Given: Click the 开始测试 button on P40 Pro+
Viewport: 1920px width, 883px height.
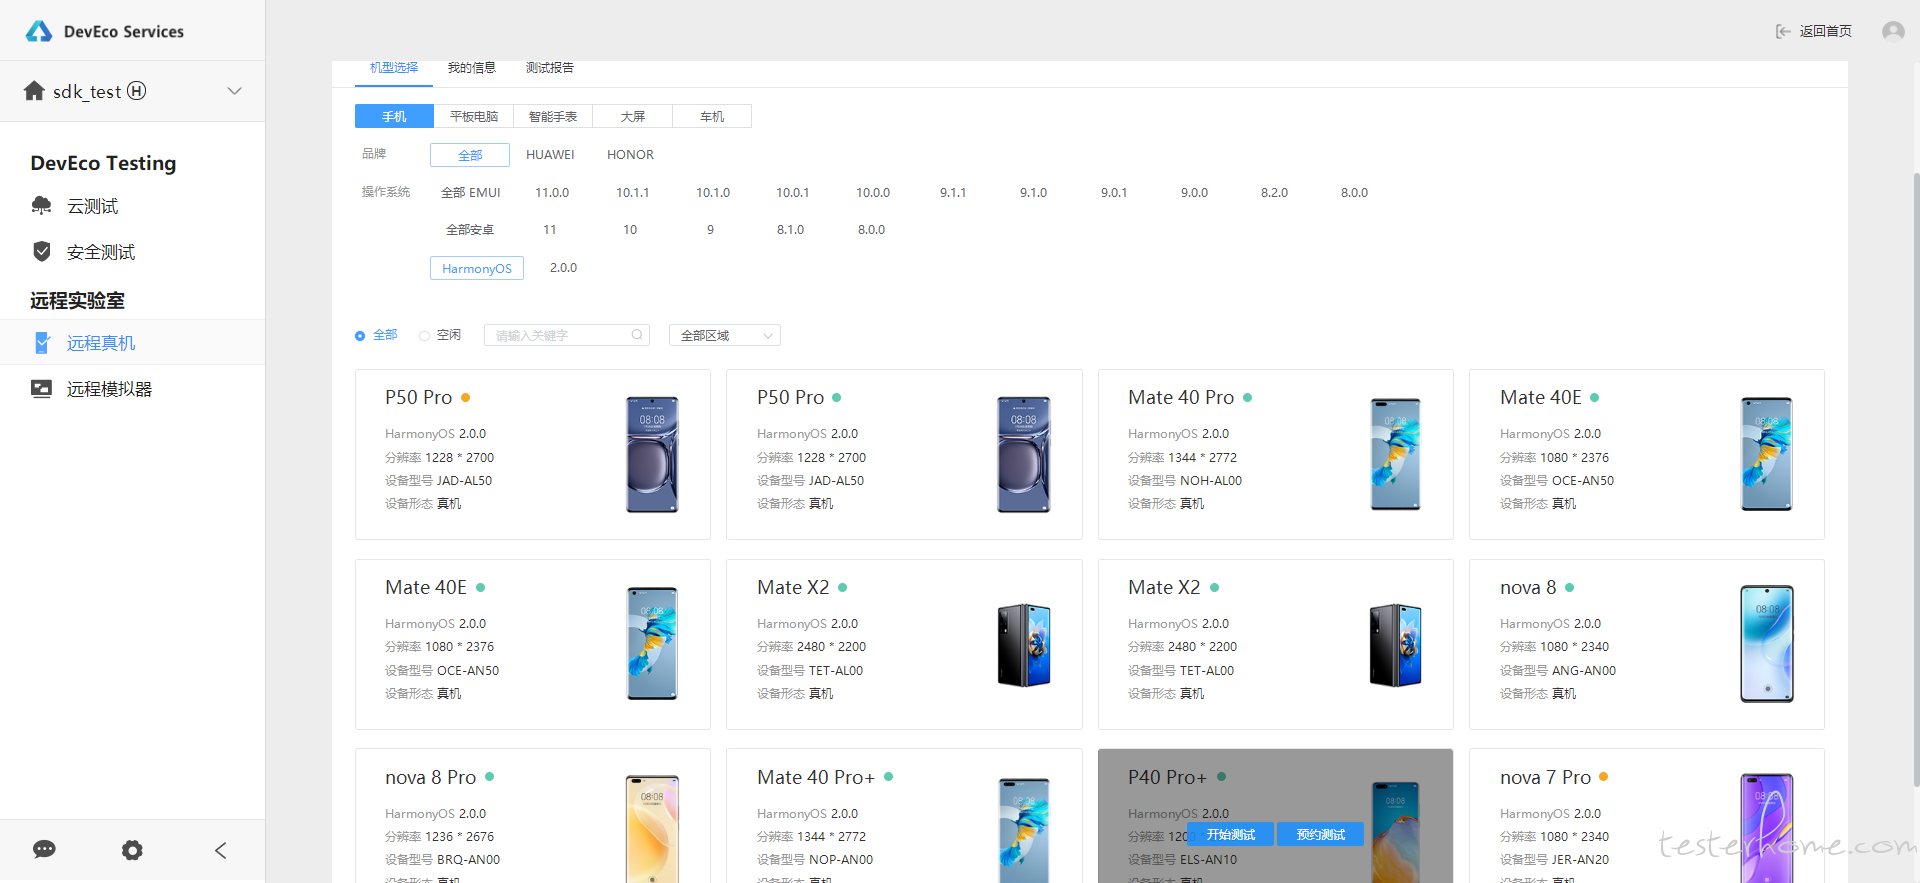Looking at the screenshot, I should [x=1231, y=834].
